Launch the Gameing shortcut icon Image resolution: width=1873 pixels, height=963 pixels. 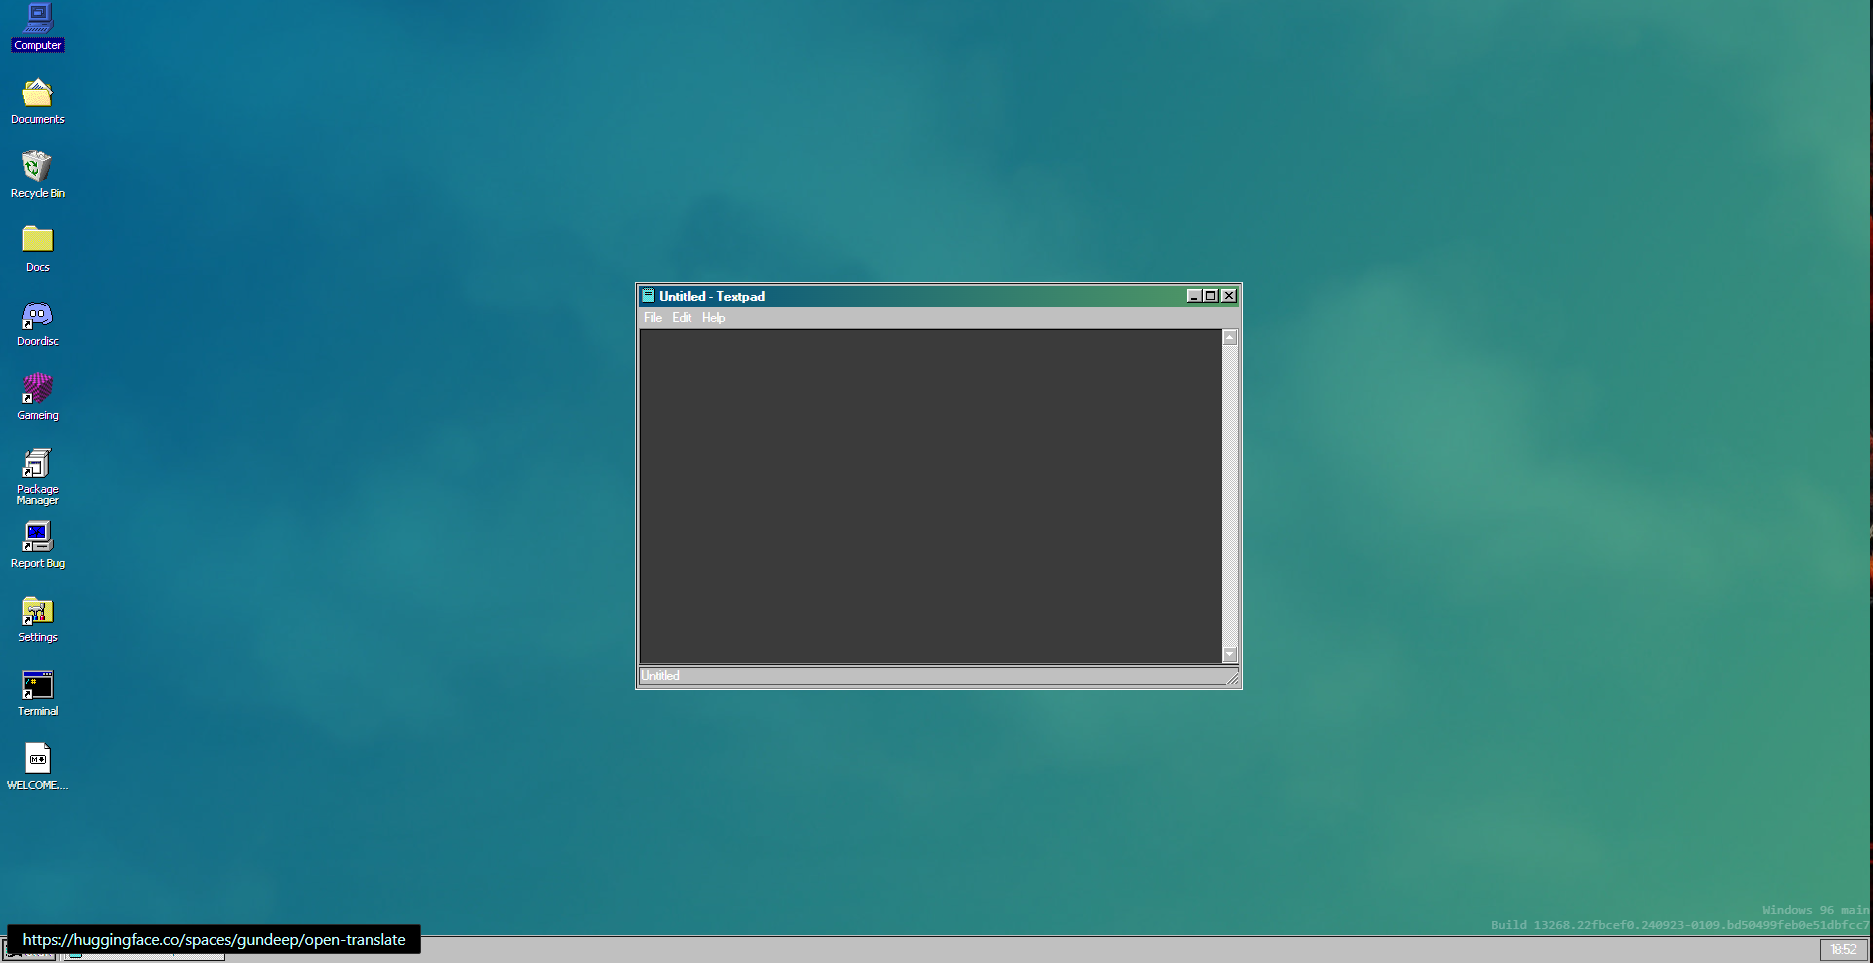point(38,389)
